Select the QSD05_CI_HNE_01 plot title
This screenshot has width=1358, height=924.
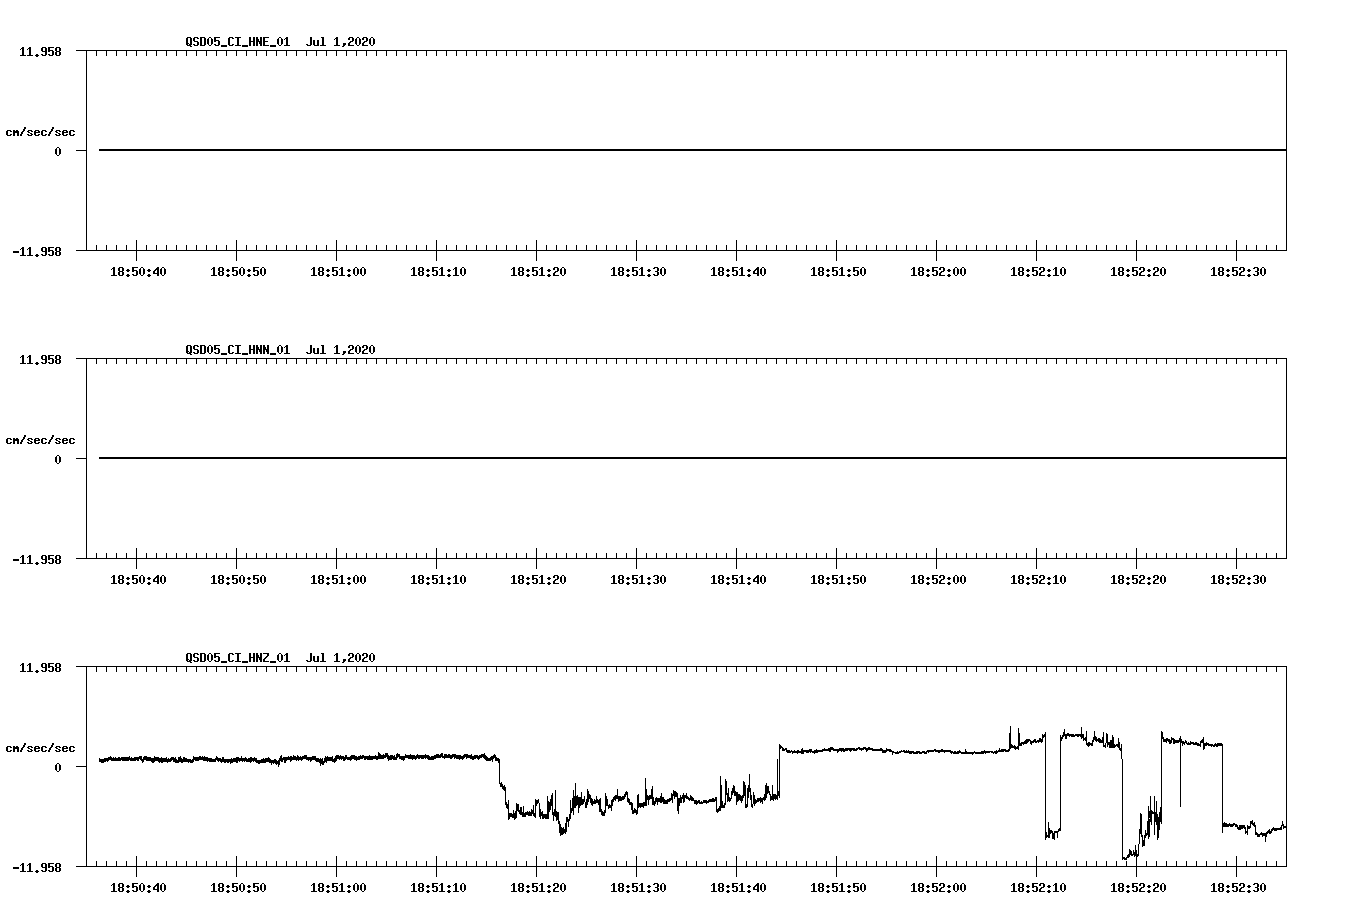coord(280,42)
